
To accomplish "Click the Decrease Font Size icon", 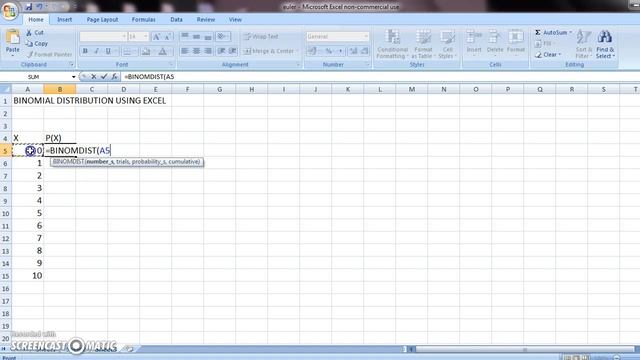I will [167, 37].
